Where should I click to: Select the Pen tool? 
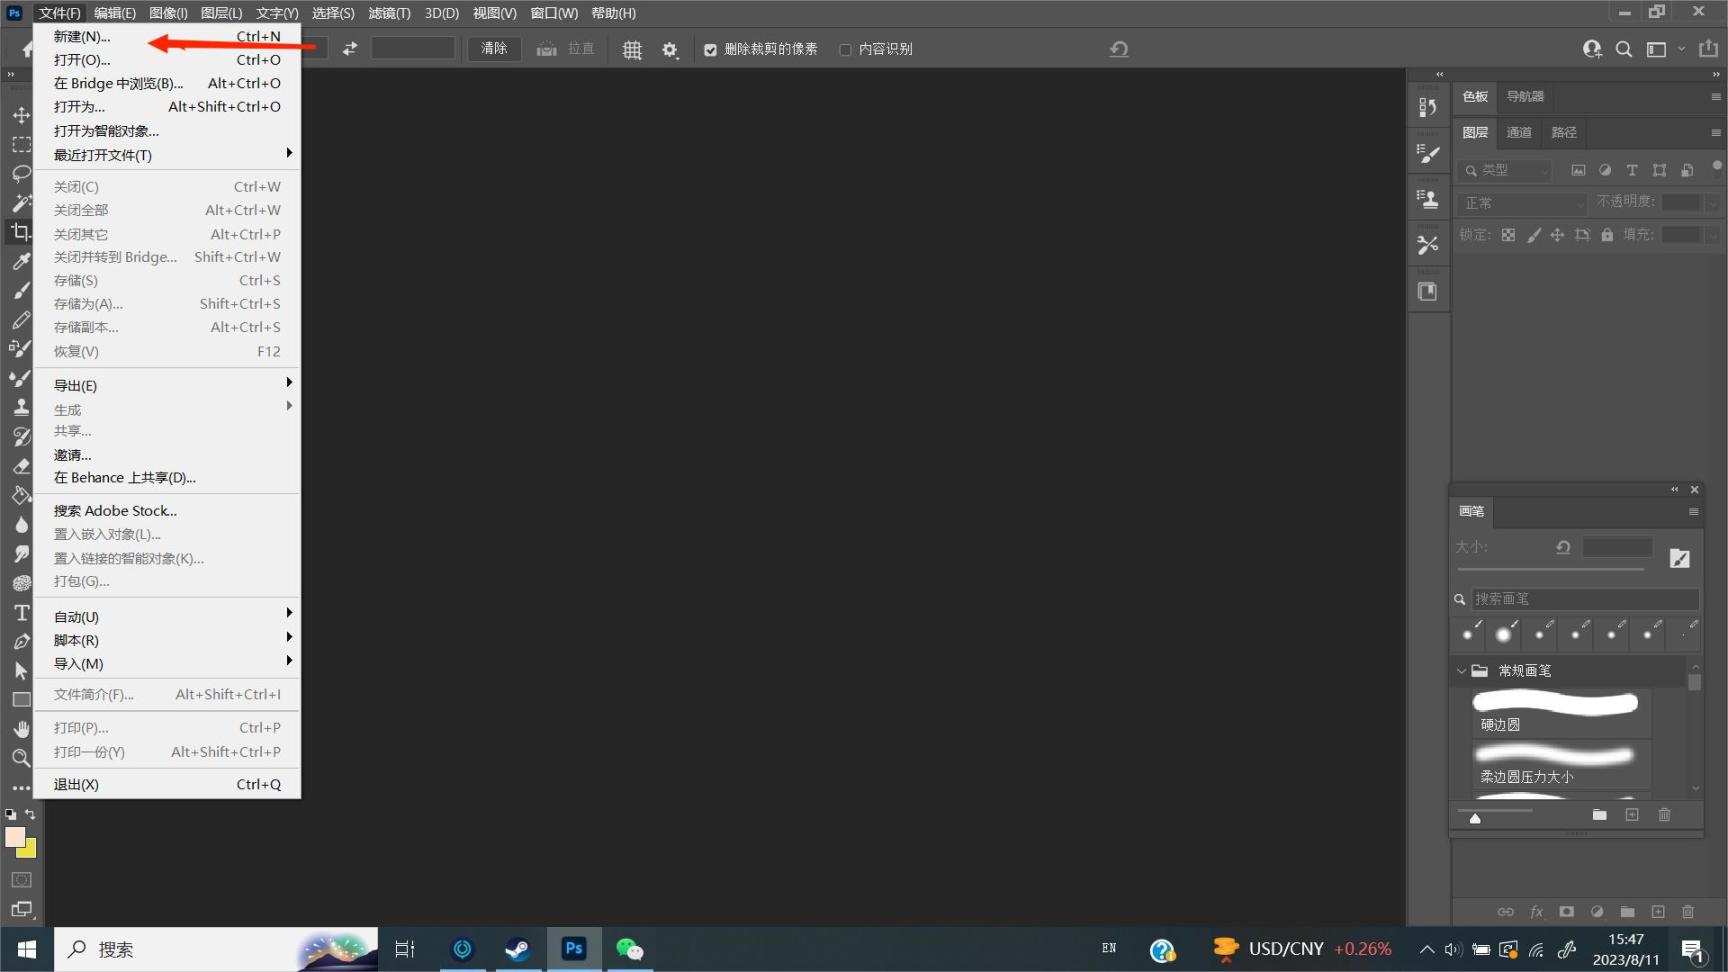point(21,641)
